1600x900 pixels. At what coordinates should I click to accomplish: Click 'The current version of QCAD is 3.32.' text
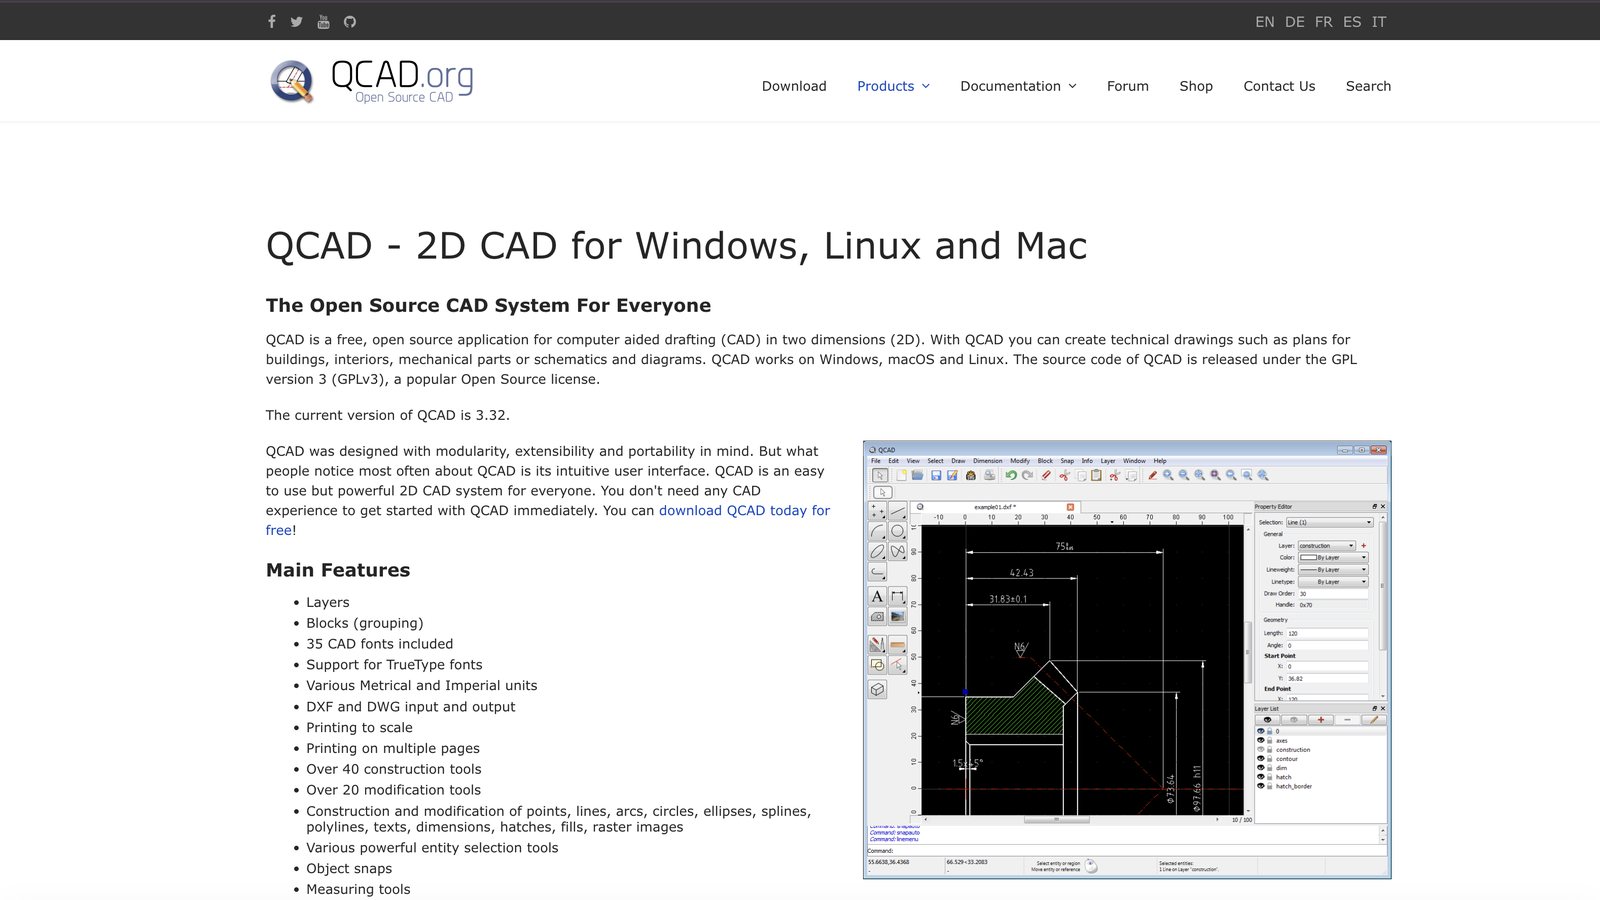click(x=388, y=415)
